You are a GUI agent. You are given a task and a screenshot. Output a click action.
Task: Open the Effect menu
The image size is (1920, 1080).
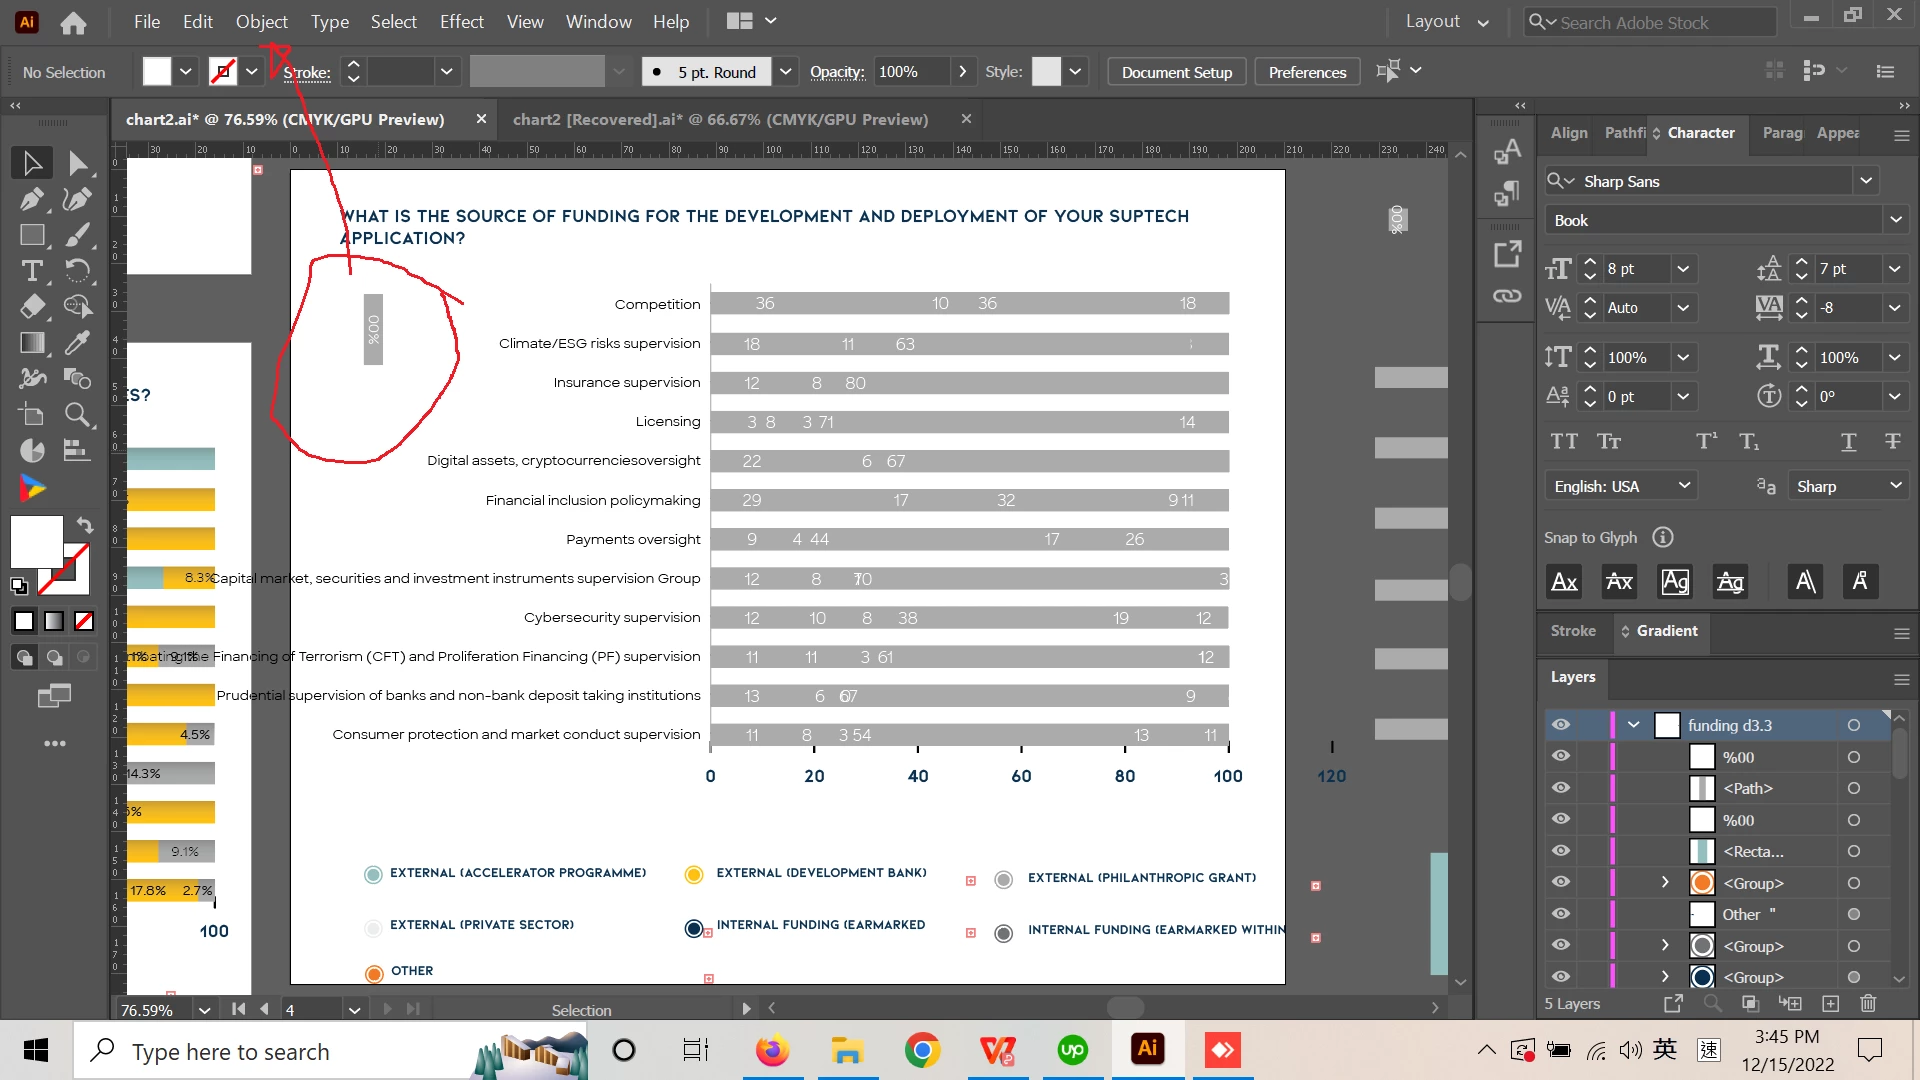point(461,21)
